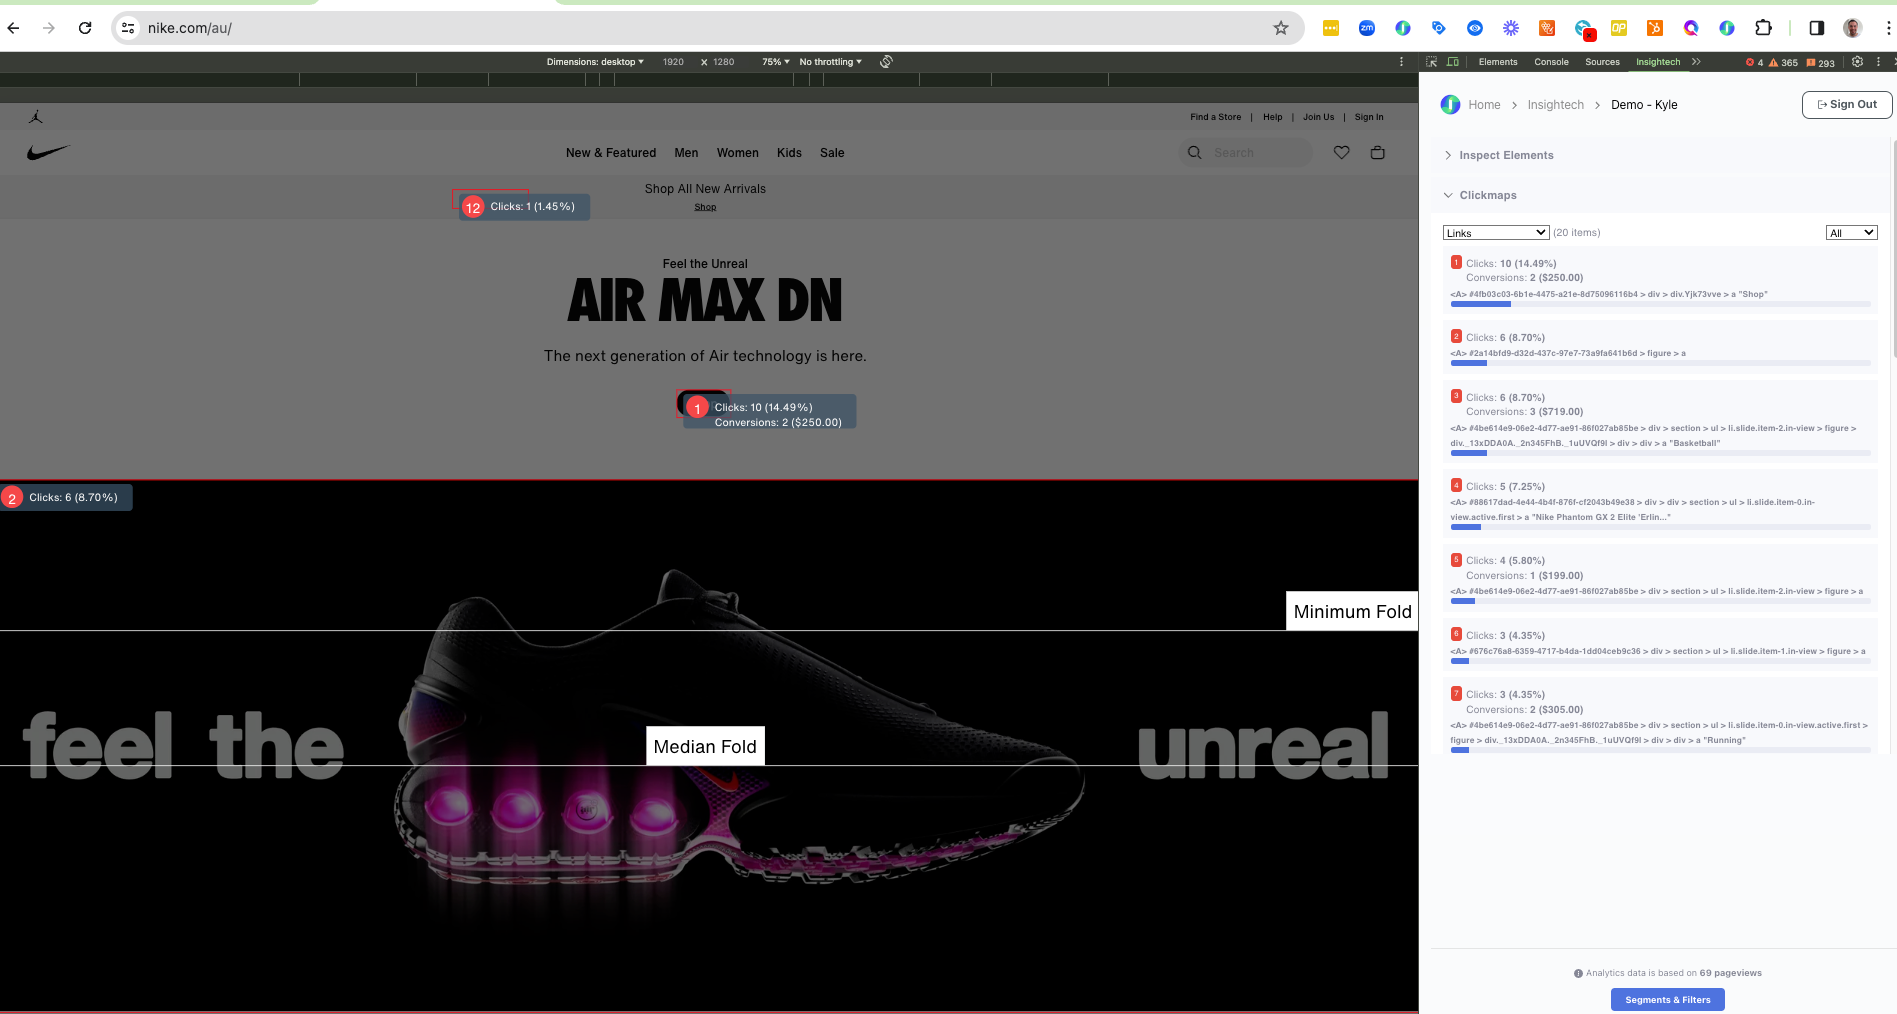Click the Sign Out button

[1846, 105]
